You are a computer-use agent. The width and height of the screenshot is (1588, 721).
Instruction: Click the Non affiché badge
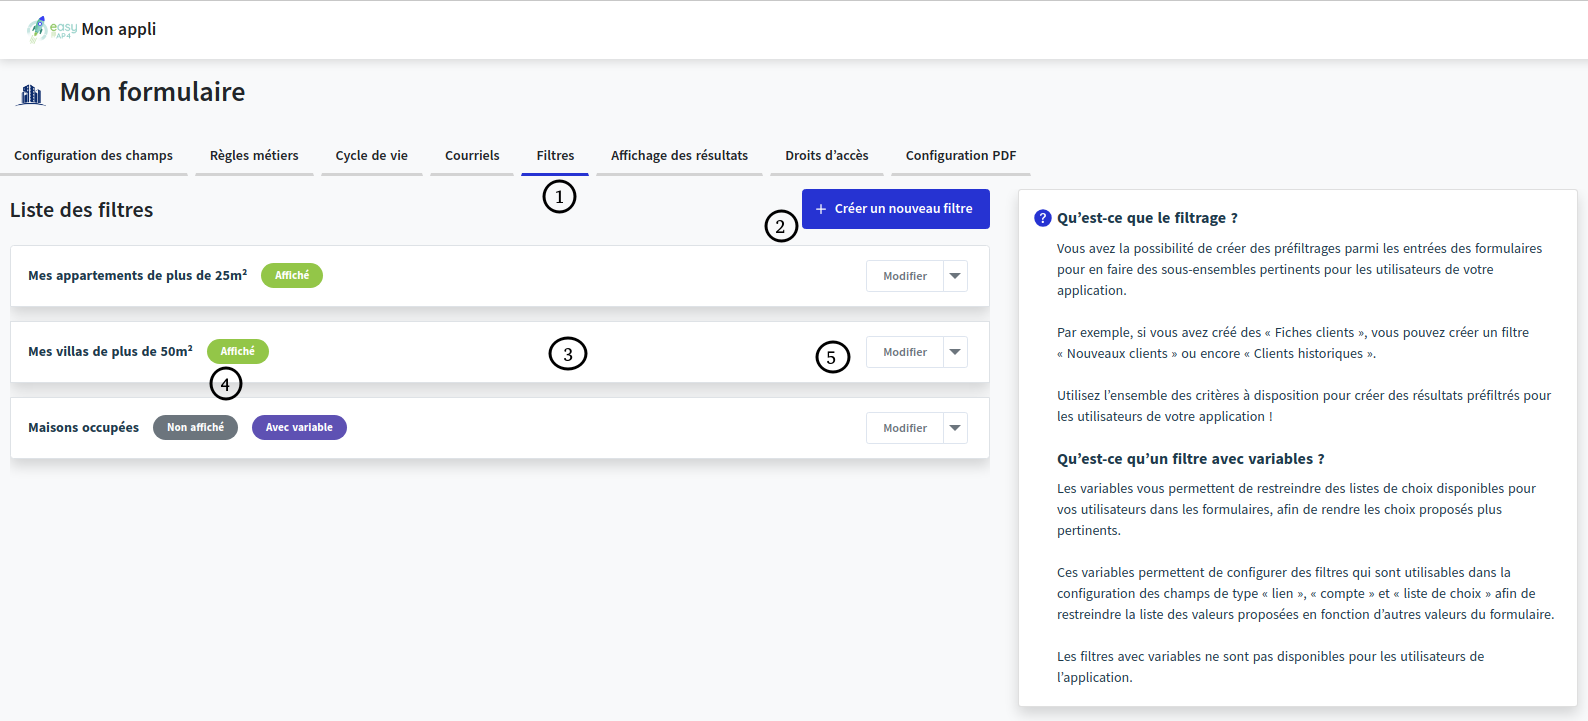coord(195,428)
